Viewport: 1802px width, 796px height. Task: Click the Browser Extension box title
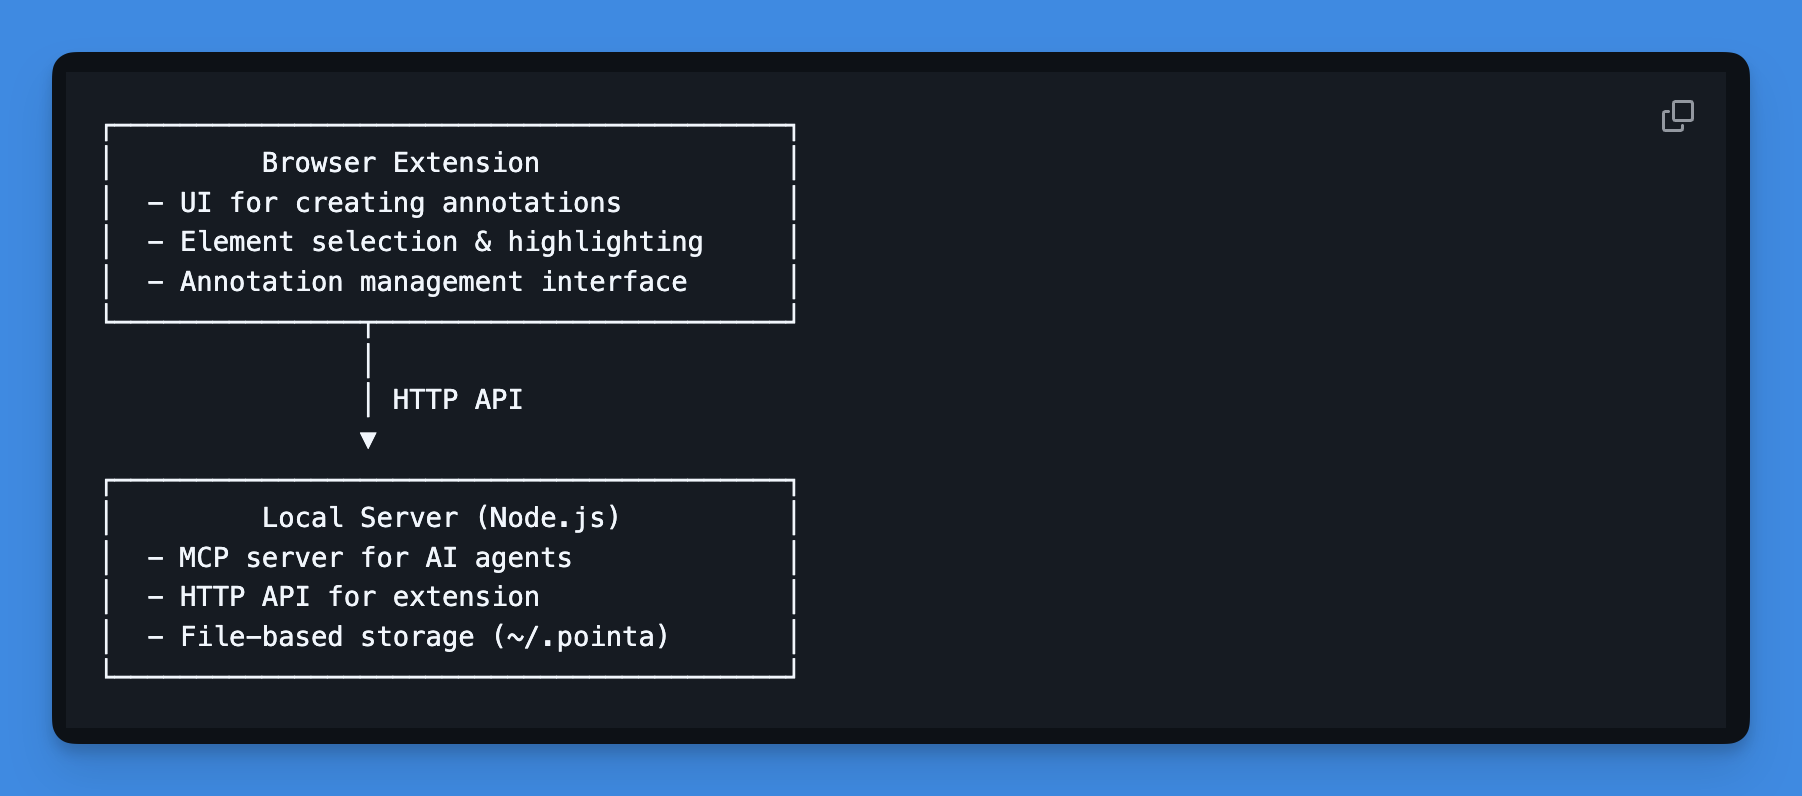401,162
